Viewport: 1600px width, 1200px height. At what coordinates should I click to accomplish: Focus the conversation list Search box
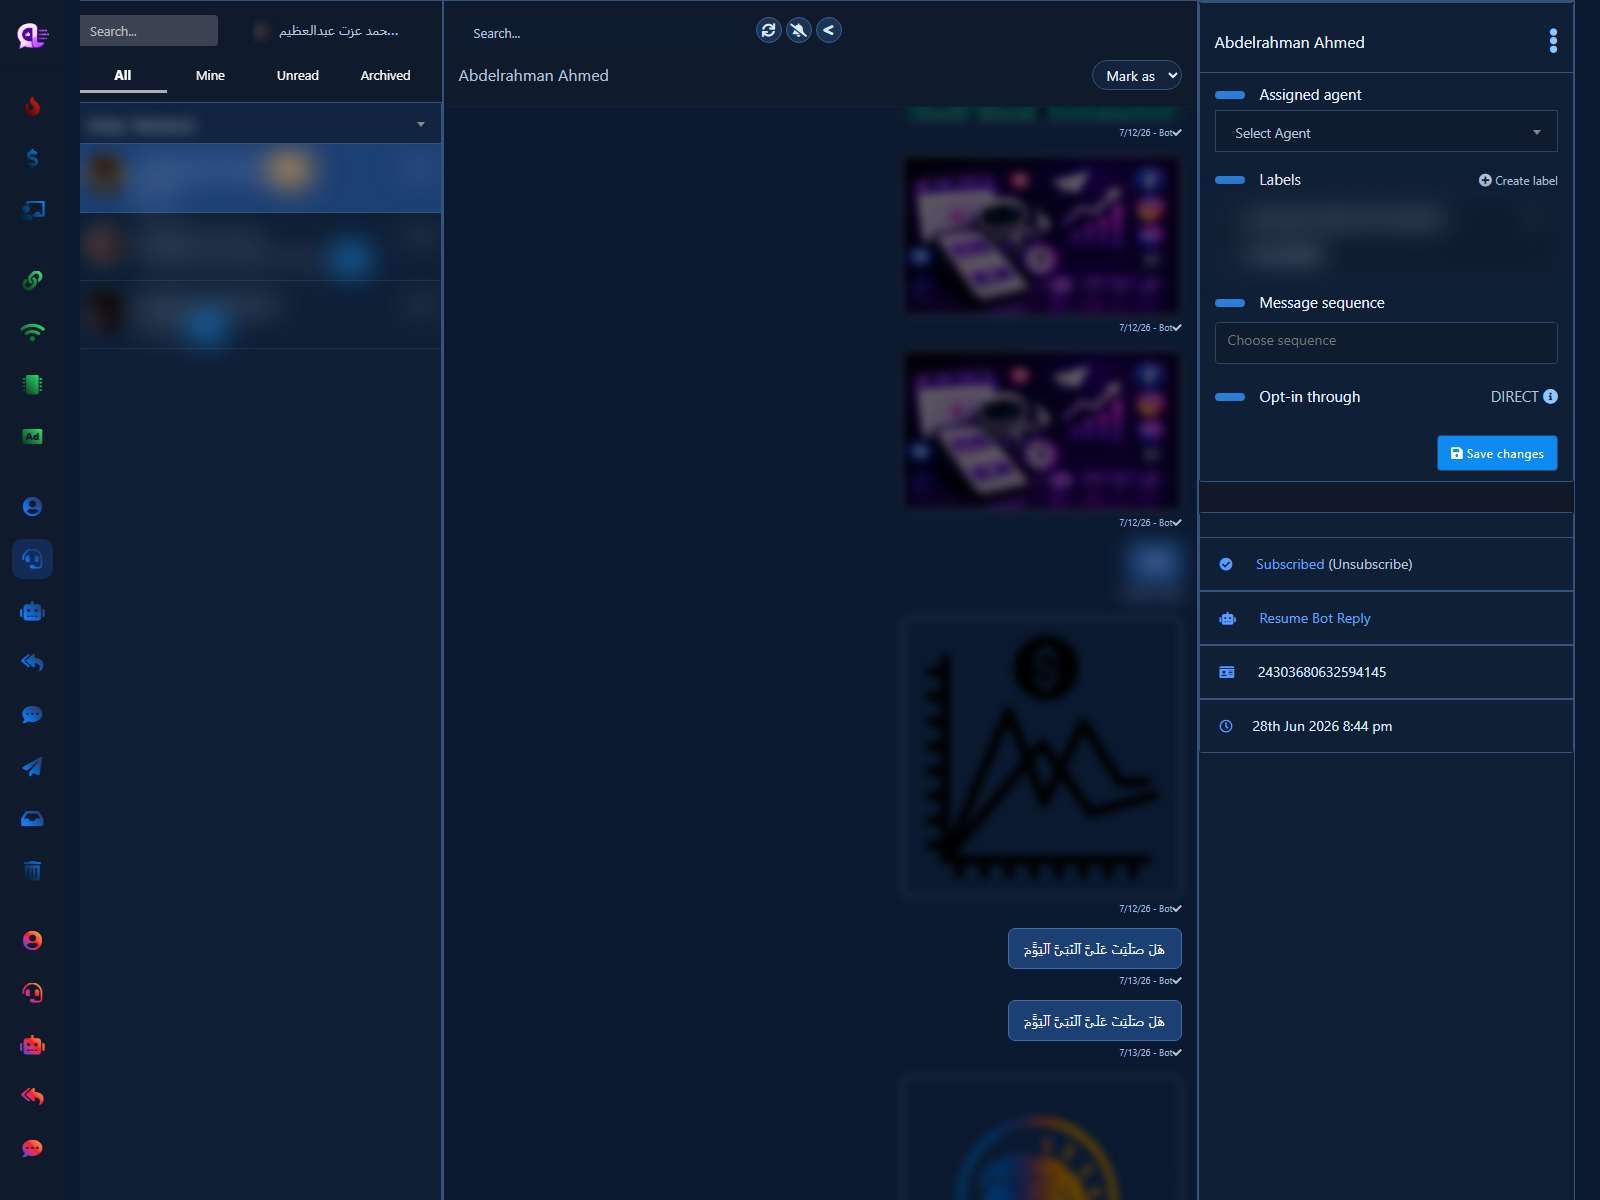point(149,31)
